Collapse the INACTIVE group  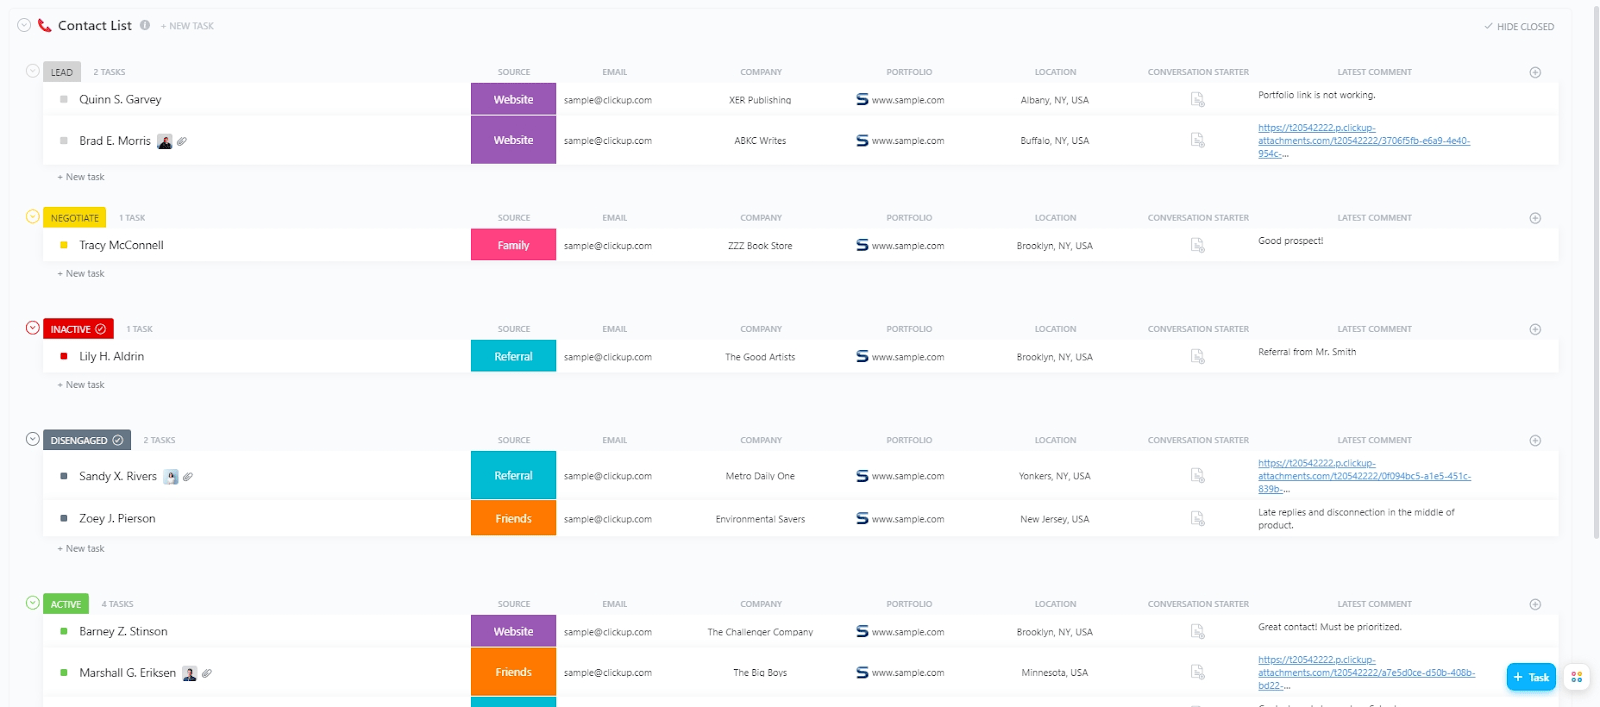33,328
